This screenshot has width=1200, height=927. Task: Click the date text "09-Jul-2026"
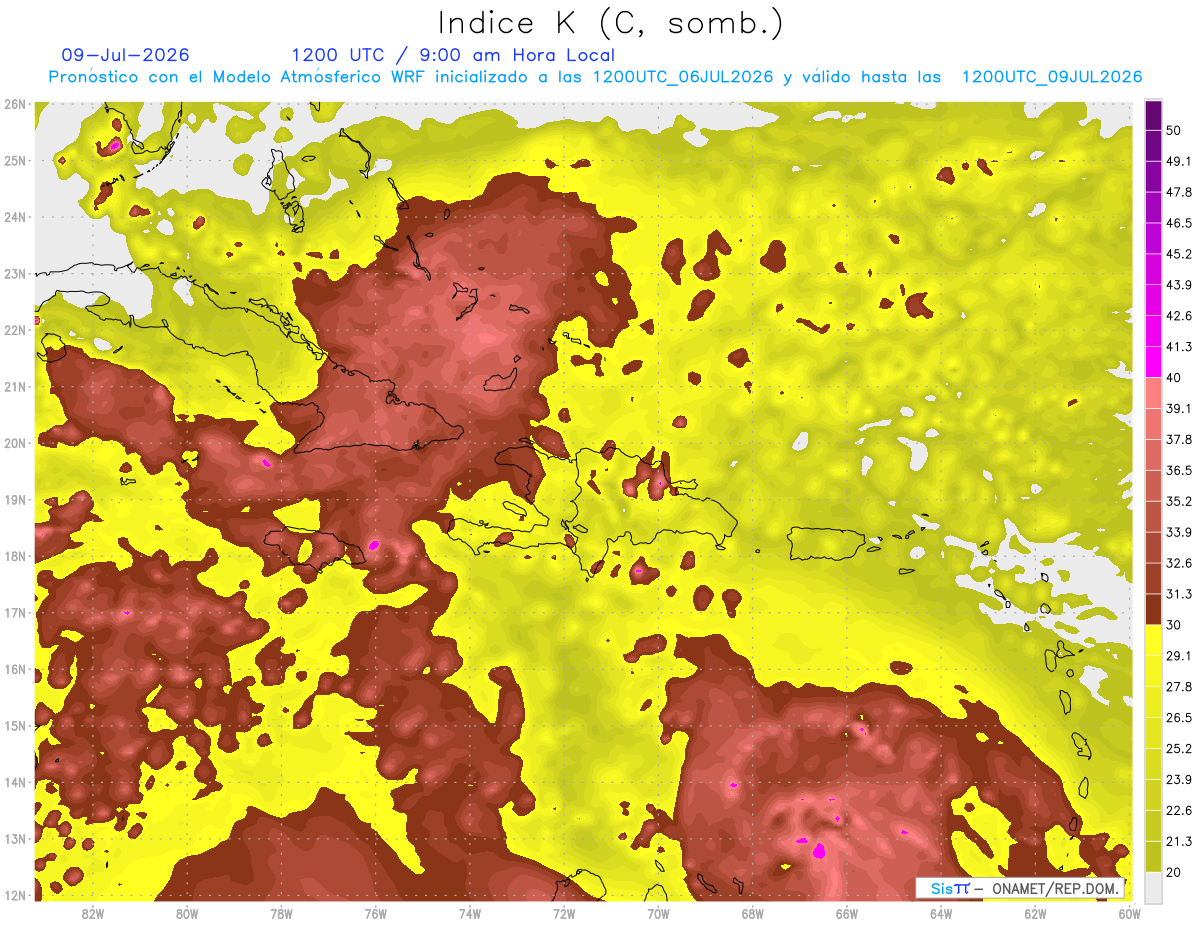125,55
